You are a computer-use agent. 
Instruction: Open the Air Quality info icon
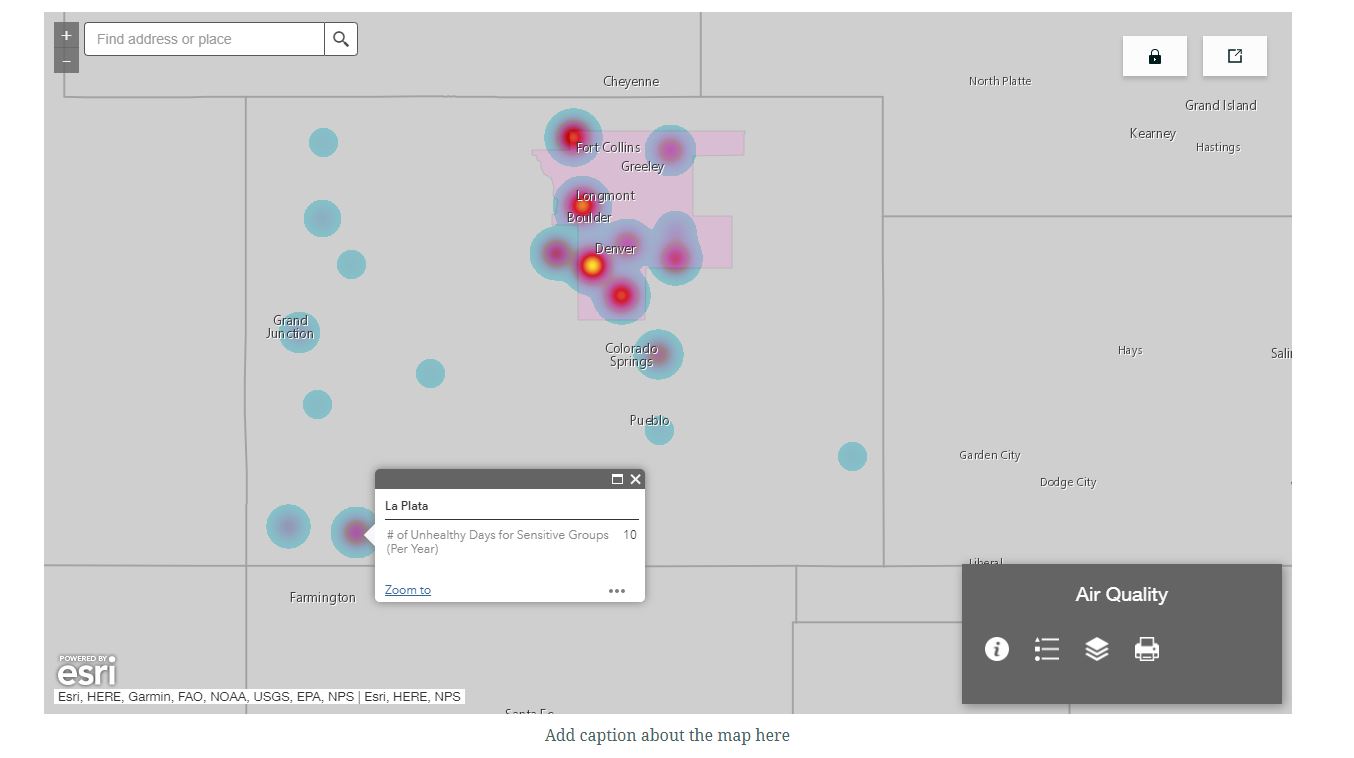coord(997,649)
